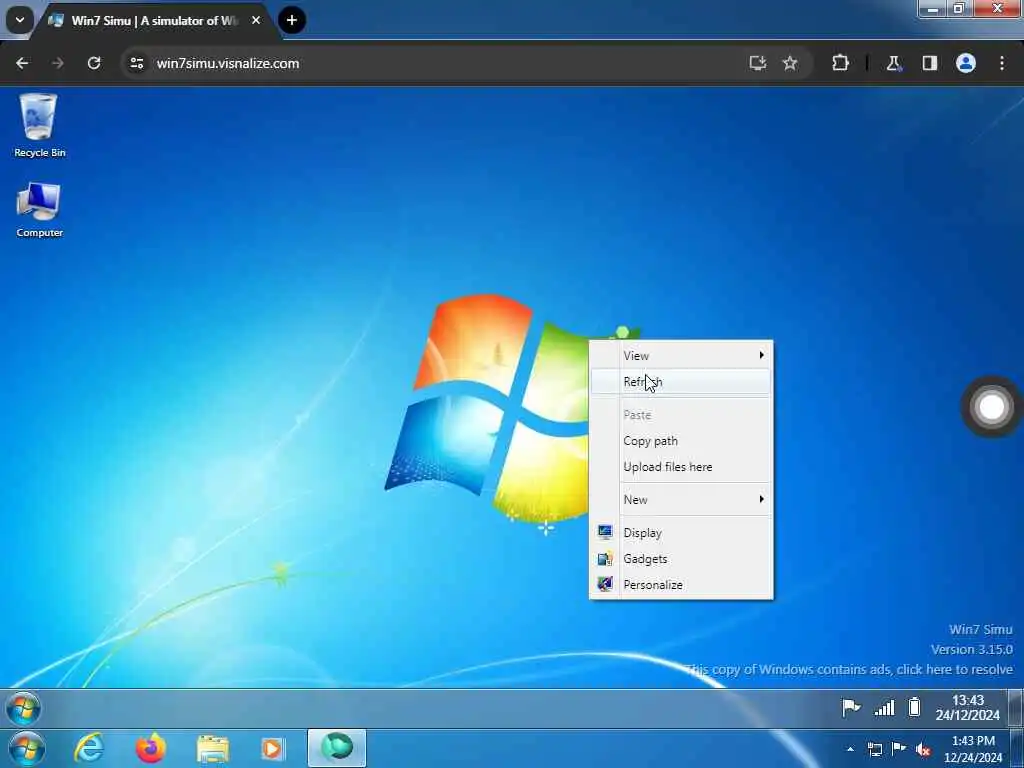Close the Win7 Simu tab

tap(256, 20)
